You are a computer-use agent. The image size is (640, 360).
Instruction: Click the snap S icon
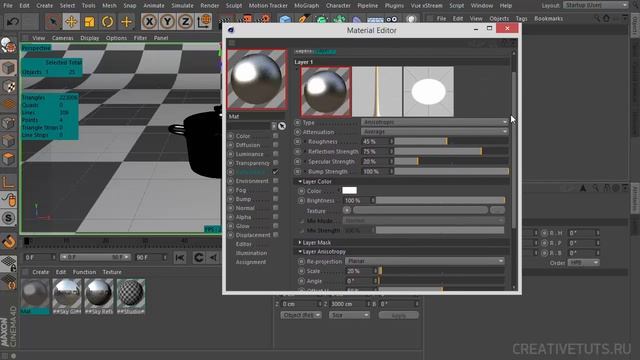click(x=9, y=218)
